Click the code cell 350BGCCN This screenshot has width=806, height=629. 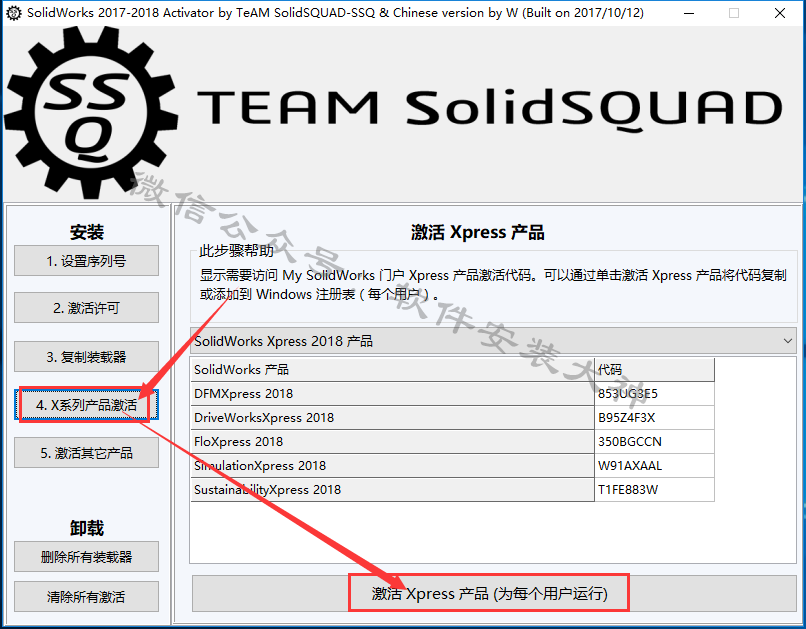(x=654, y=441)
